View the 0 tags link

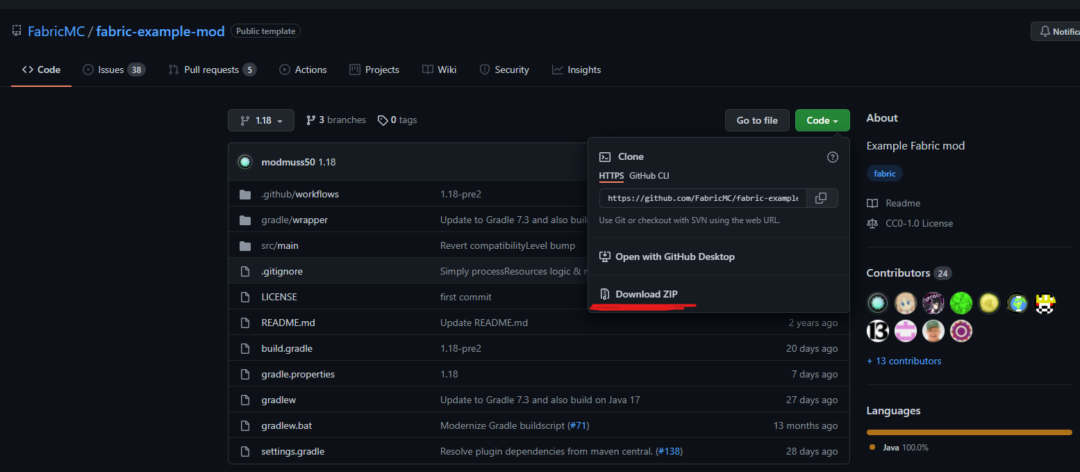click(x=397, y=120)
